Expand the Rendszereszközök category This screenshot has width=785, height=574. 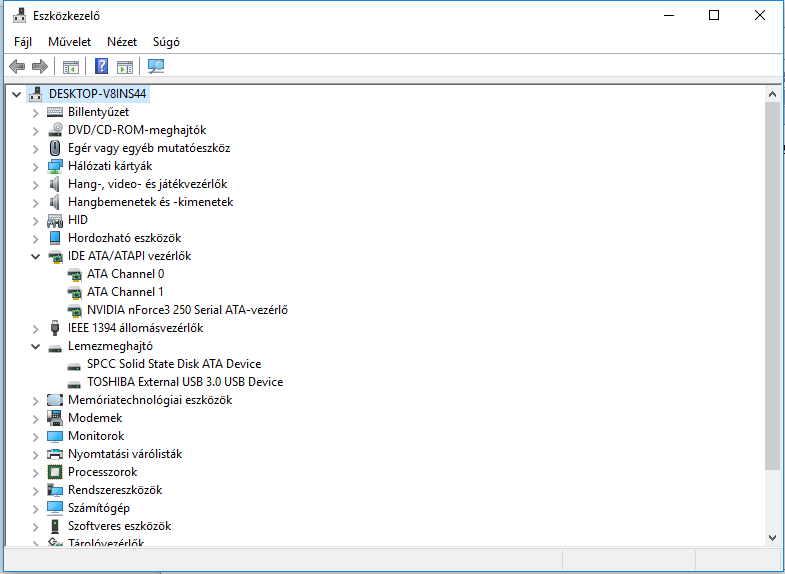click(36, 491)
